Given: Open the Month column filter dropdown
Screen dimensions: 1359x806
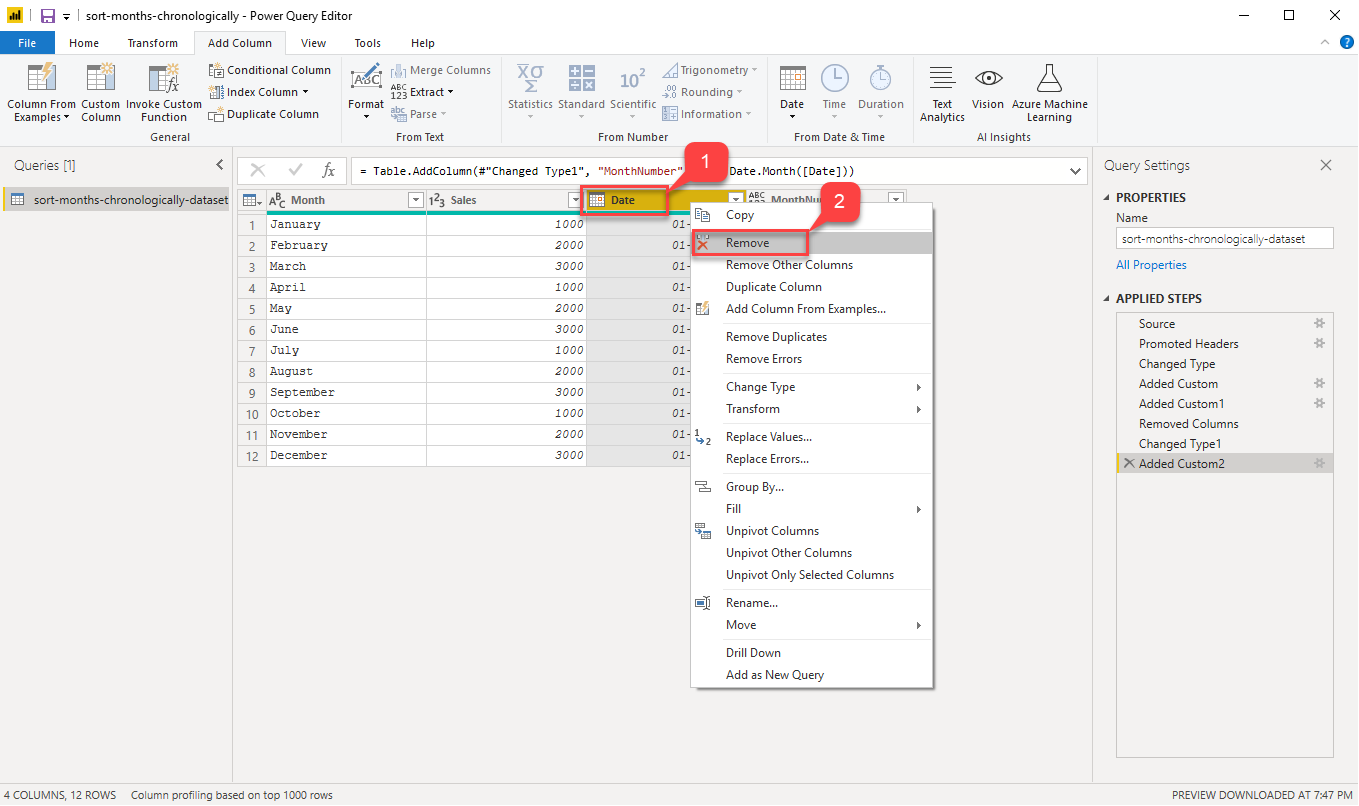Looking at the screenshot, I should coord(416,201).
